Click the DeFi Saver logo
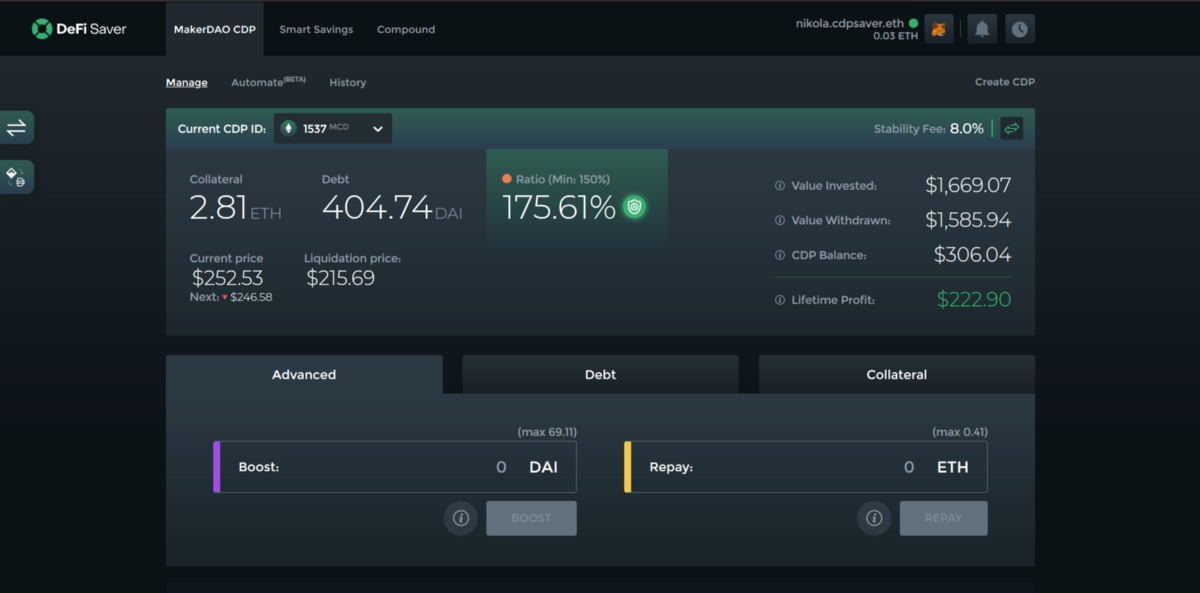 coord(79,29)
